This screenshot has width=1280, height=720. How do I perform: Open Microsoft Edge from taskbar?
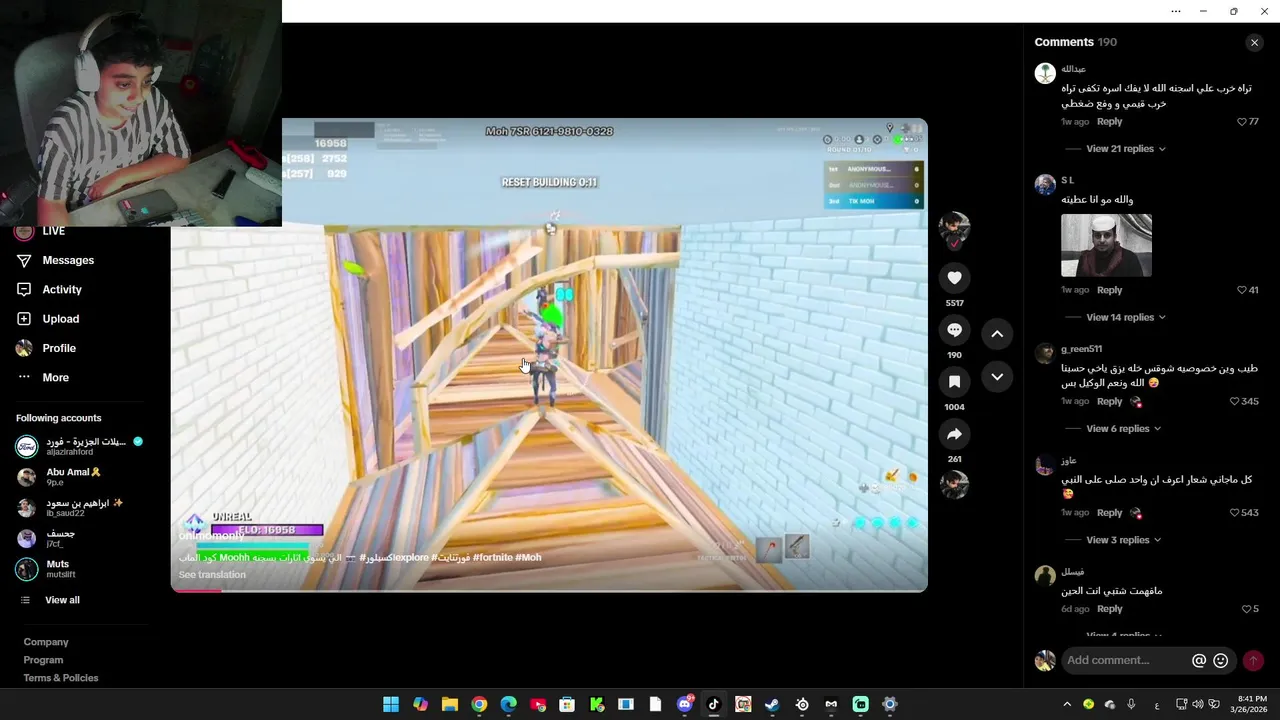click(508, 704)
